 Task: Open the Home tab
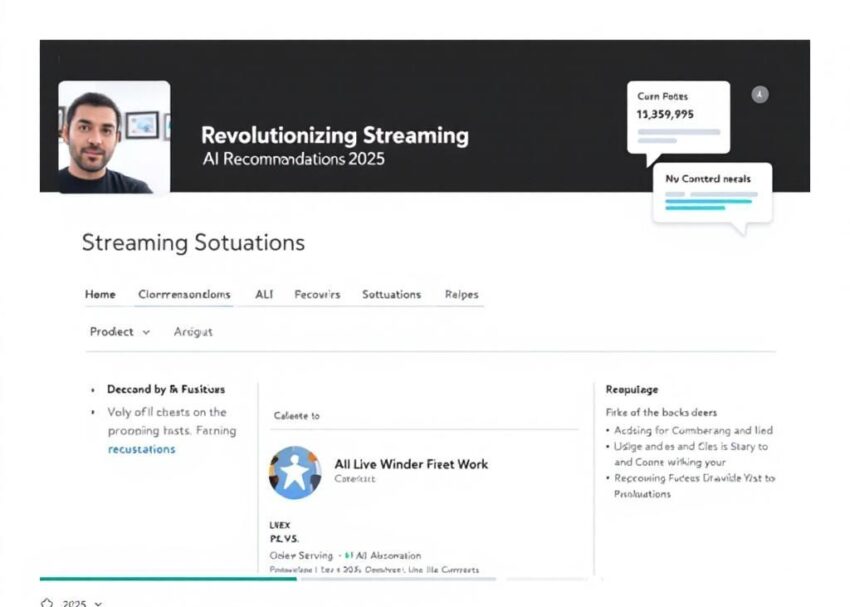click(x=100, y=294)
